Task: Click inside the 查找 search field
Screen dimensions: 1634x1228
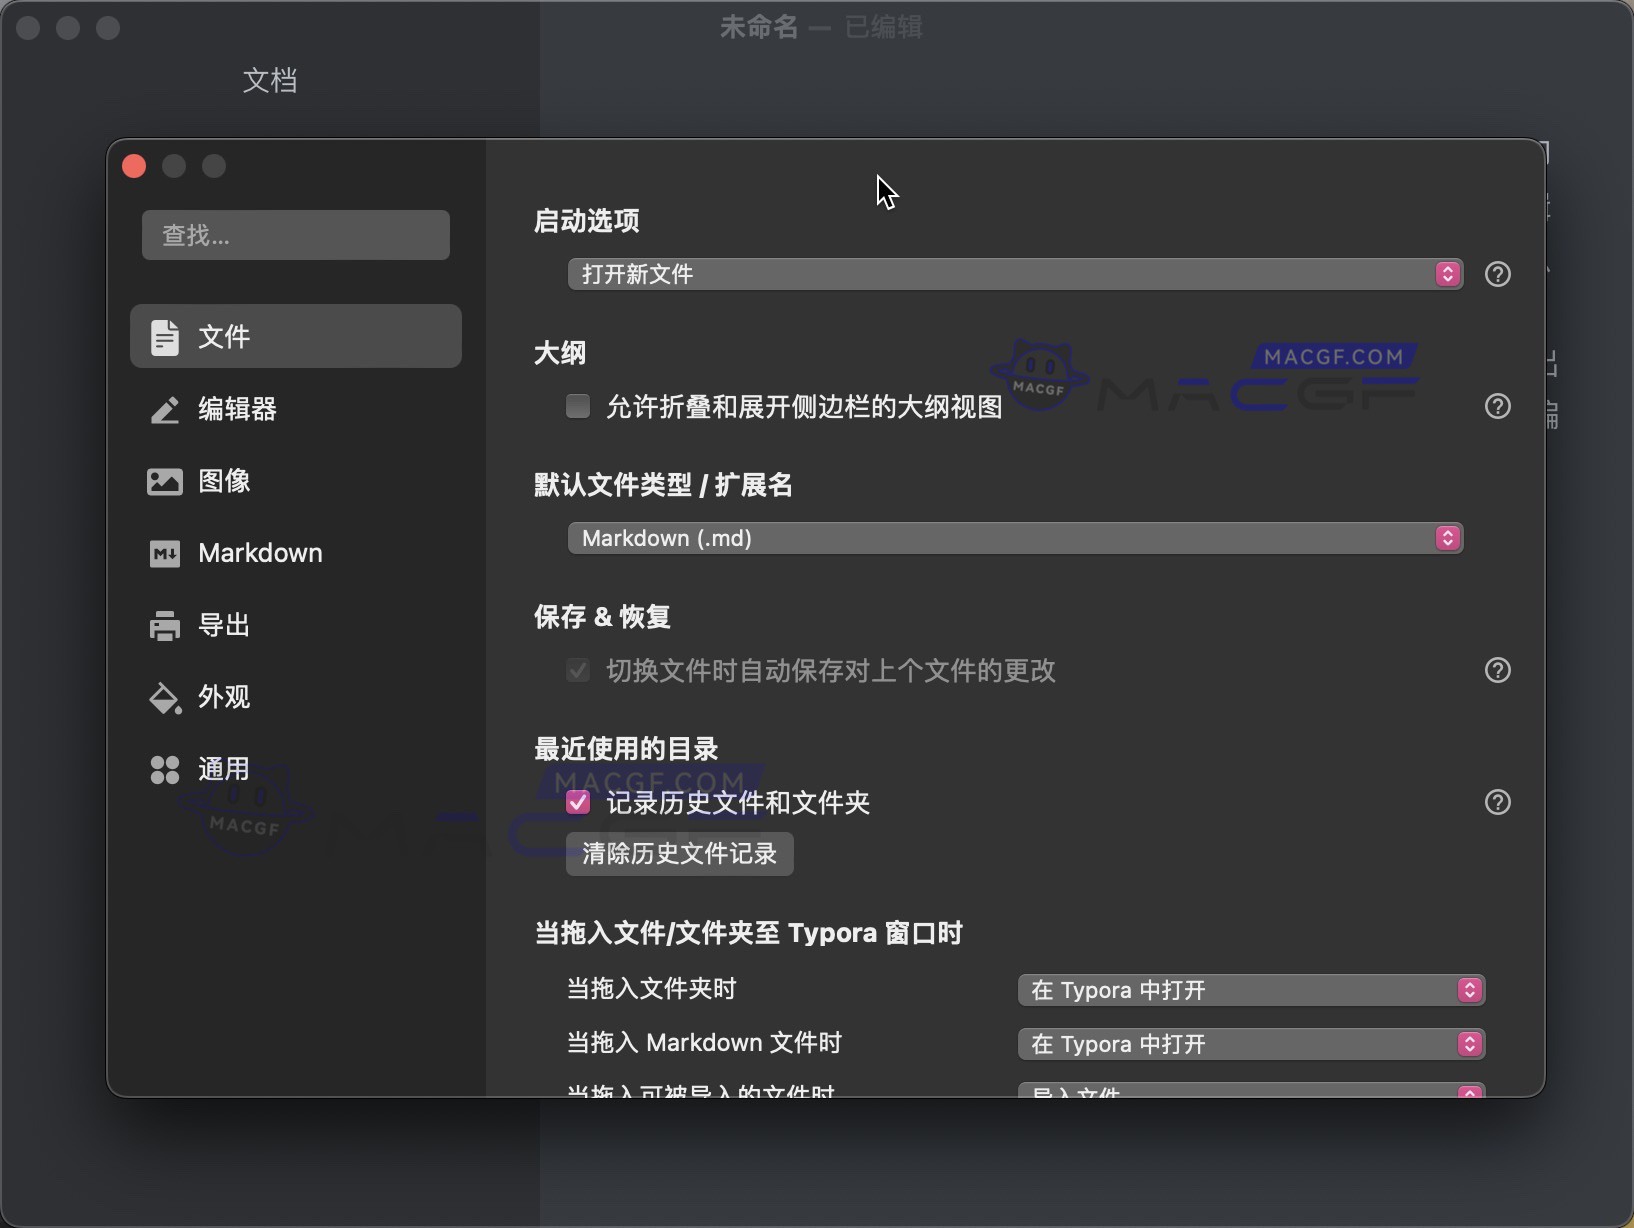Action: tap(296, 234)
